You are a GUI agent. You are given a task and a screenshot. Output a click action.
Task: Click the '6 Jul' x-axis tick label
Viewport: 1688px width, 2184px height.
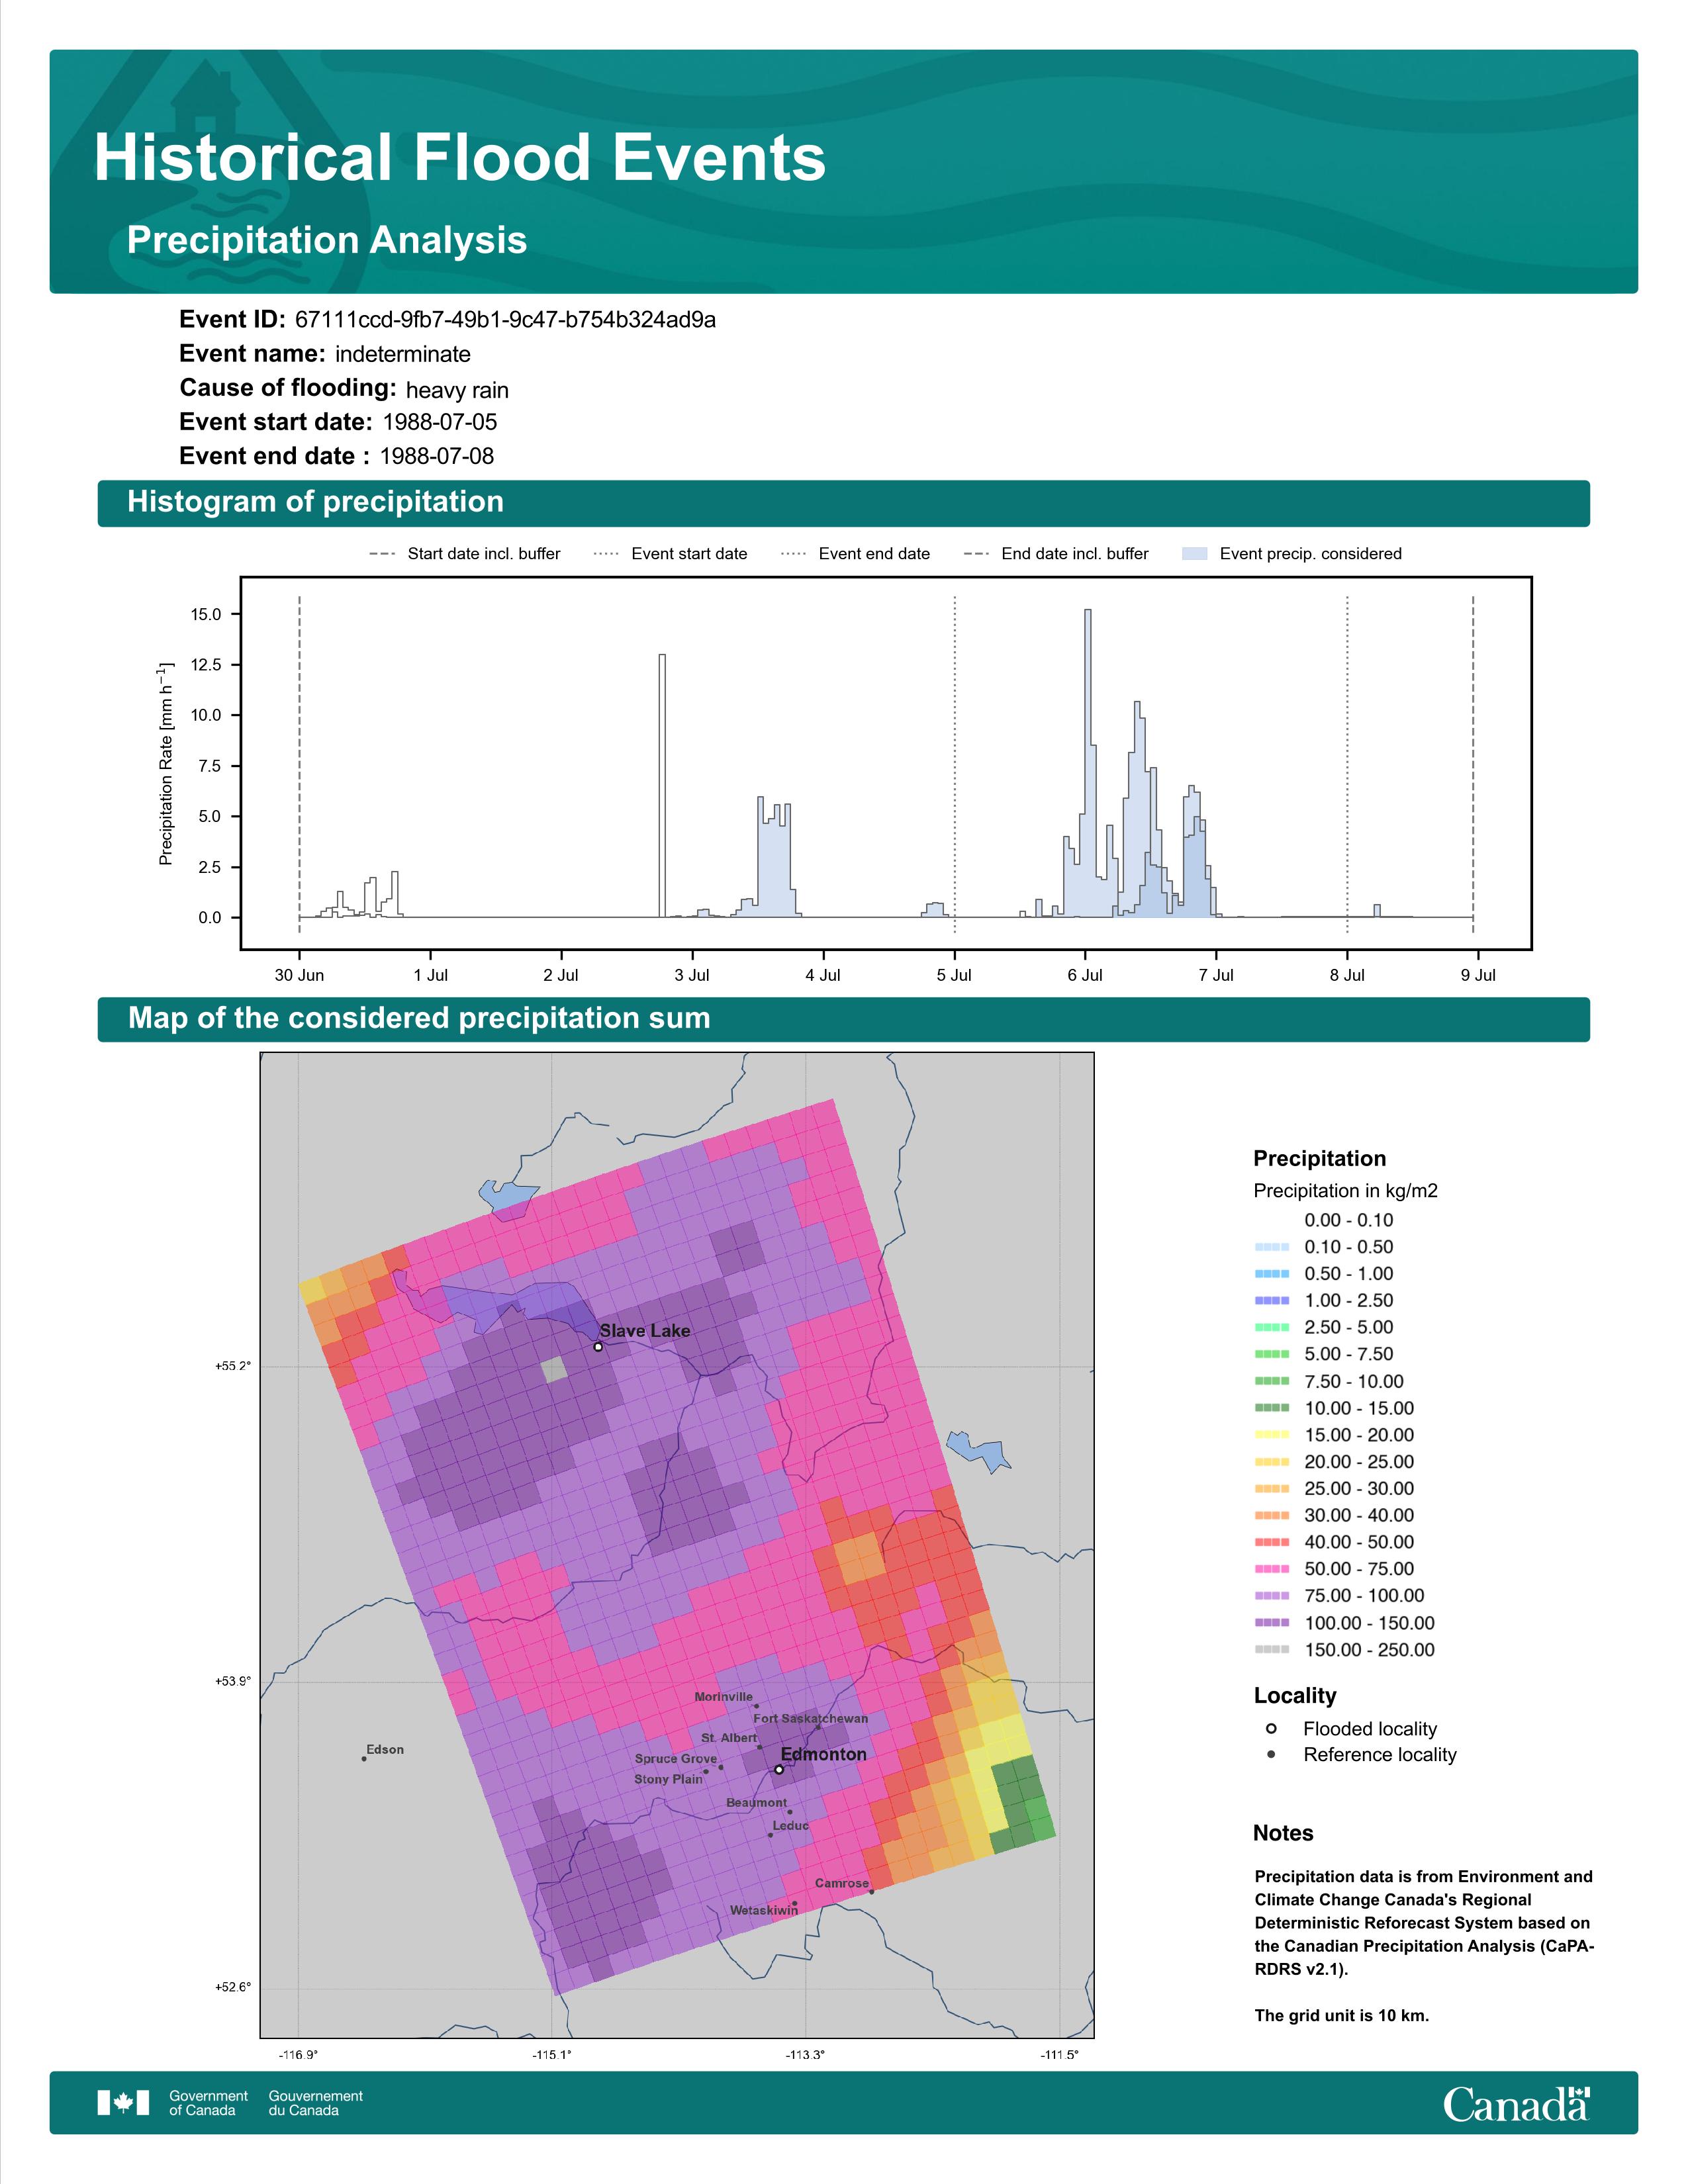coord(1085,975)
